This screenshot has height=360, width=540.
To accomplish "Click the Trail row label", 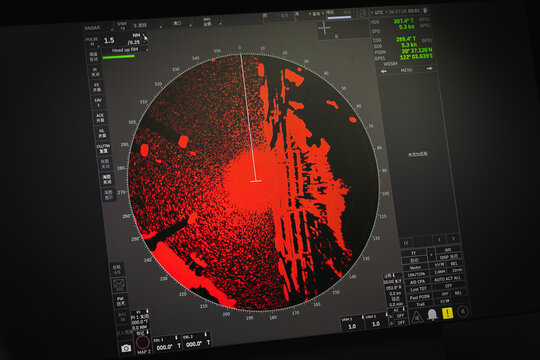I will tap(420, 304).
